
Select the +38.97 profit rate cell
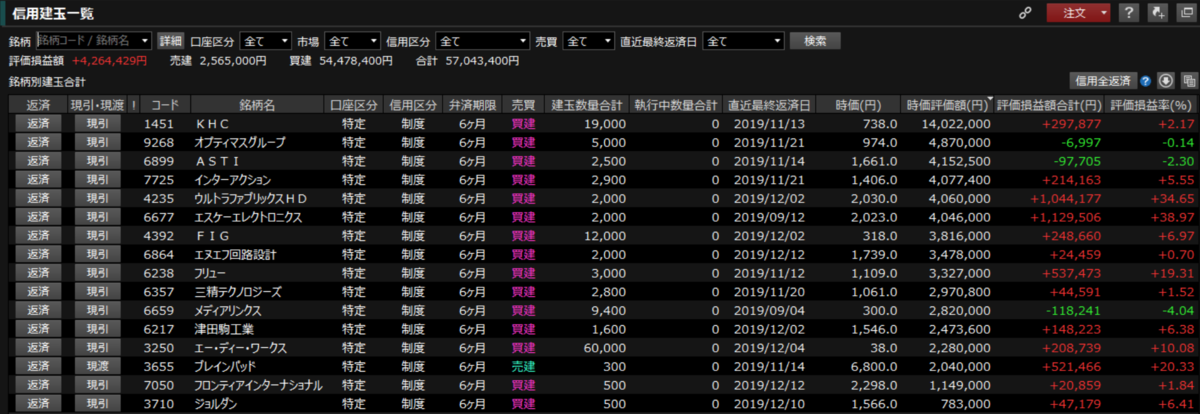tap(1172, 217)
